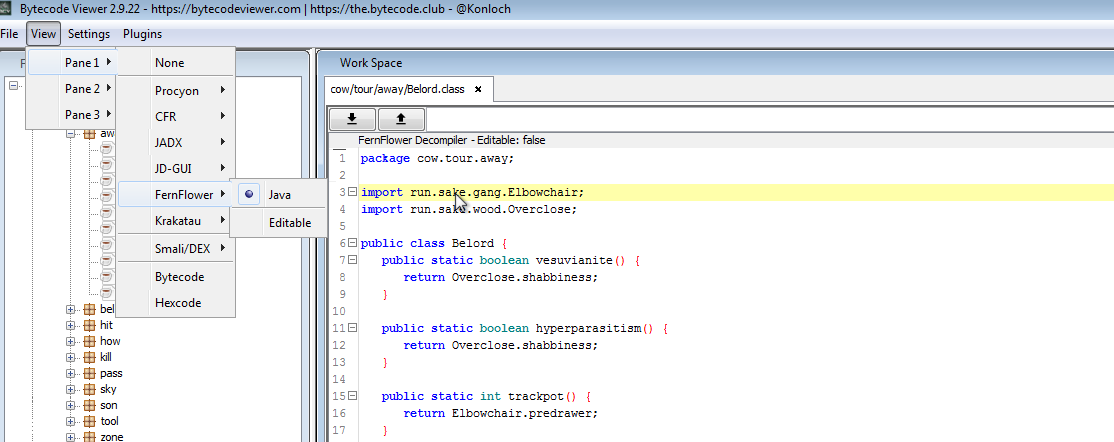Choose None for Pane 1
This screenshot has width=1114, height=442.
175,63
